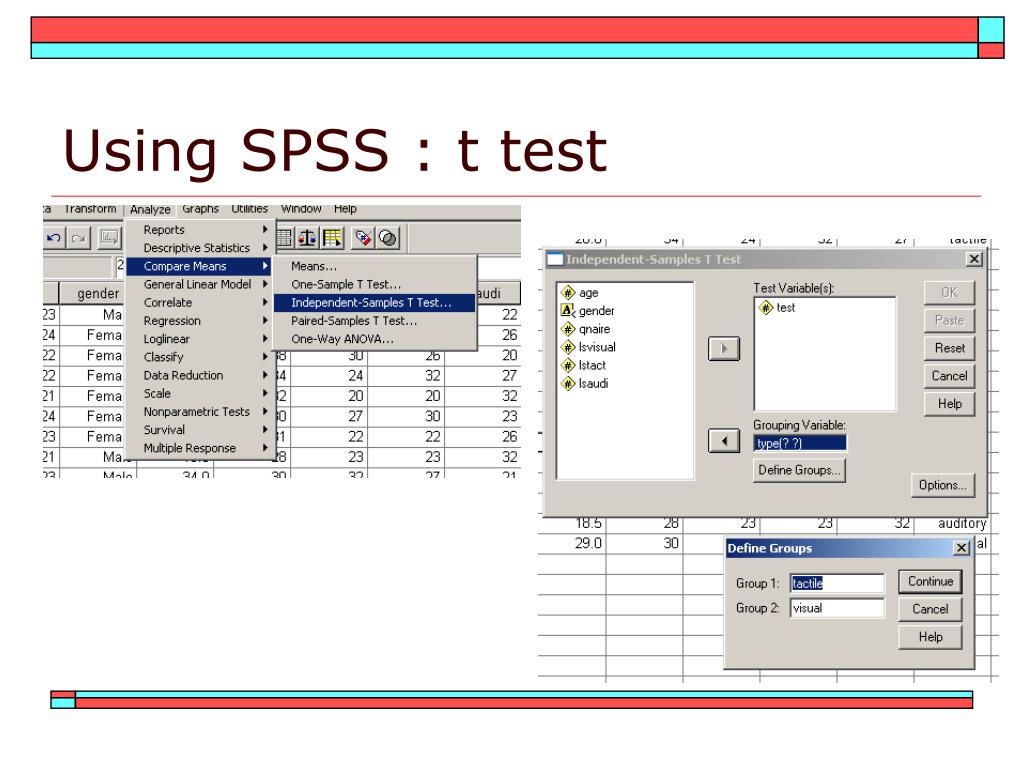Click the Grouping Variable field type(? ?)
The height and width of the screenshot is (768, 1024).
800,443
